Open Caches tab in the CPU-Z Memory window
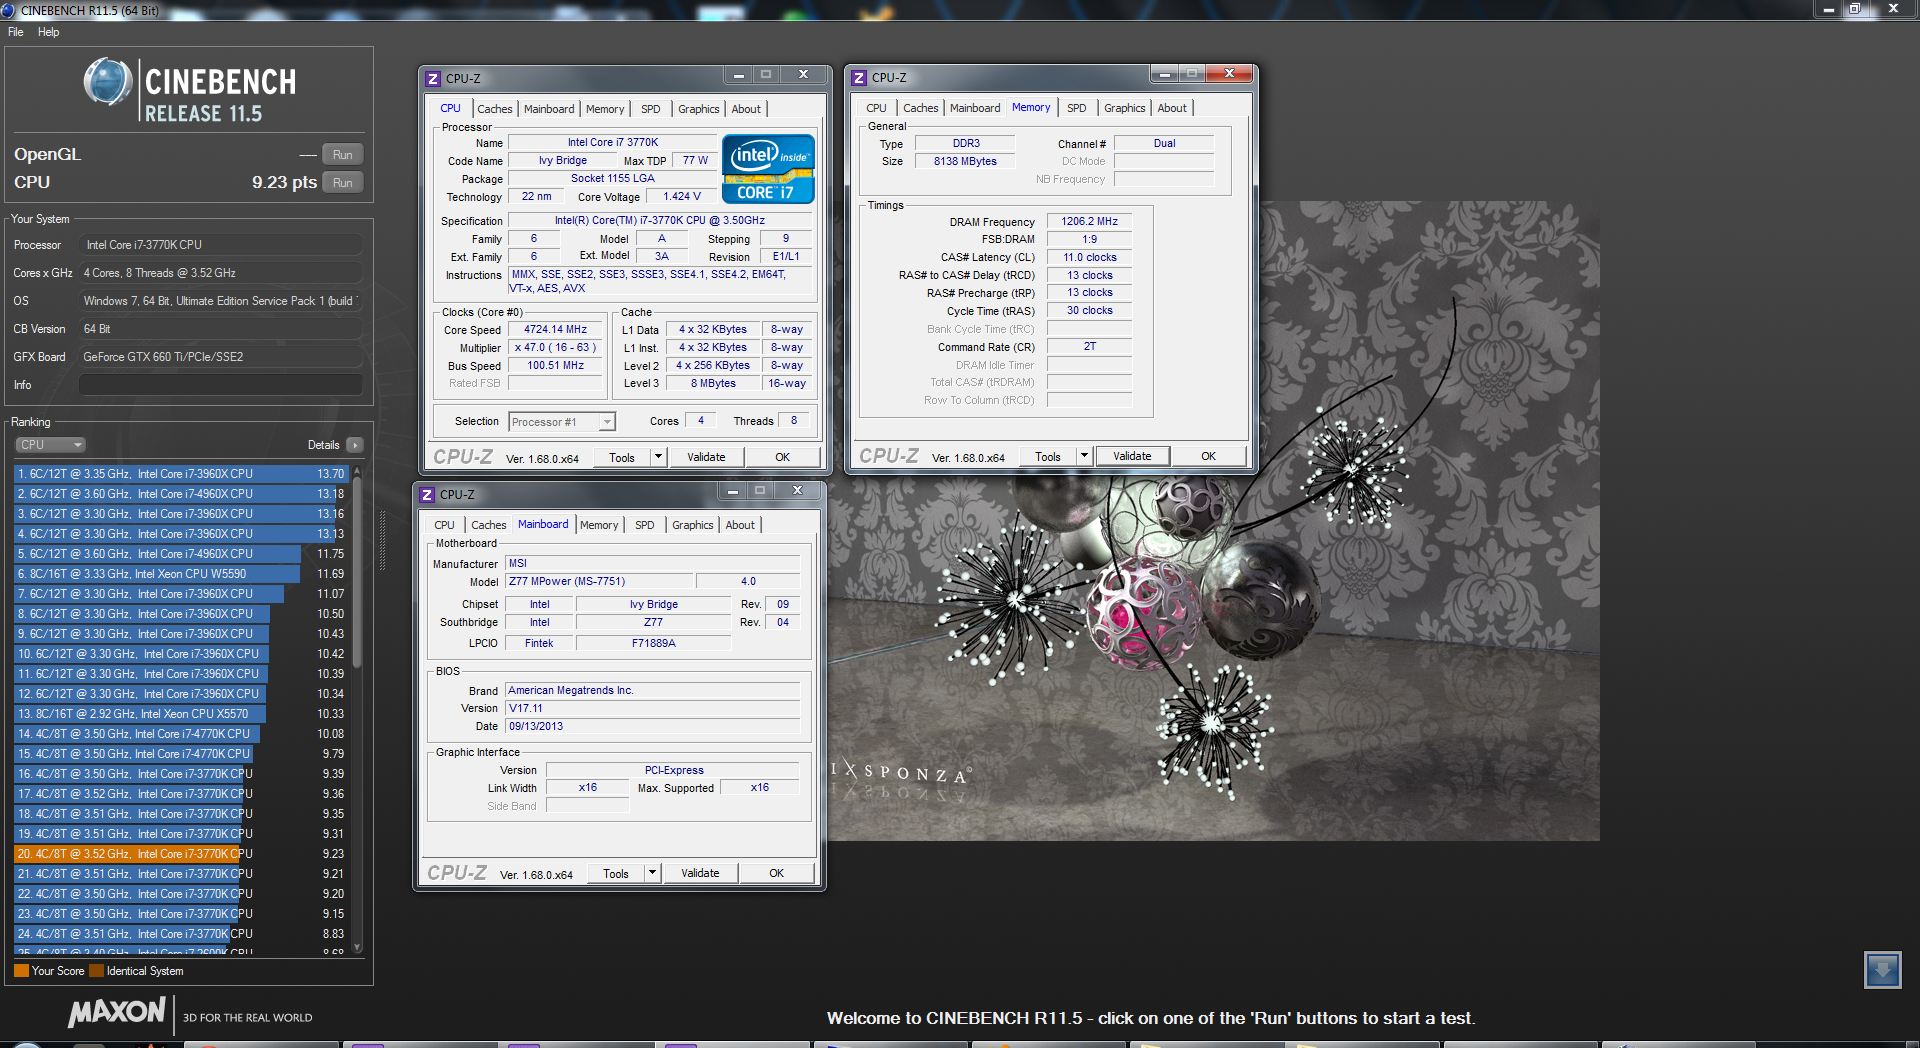The image size is (1920, 1048). tap(920, 108)
